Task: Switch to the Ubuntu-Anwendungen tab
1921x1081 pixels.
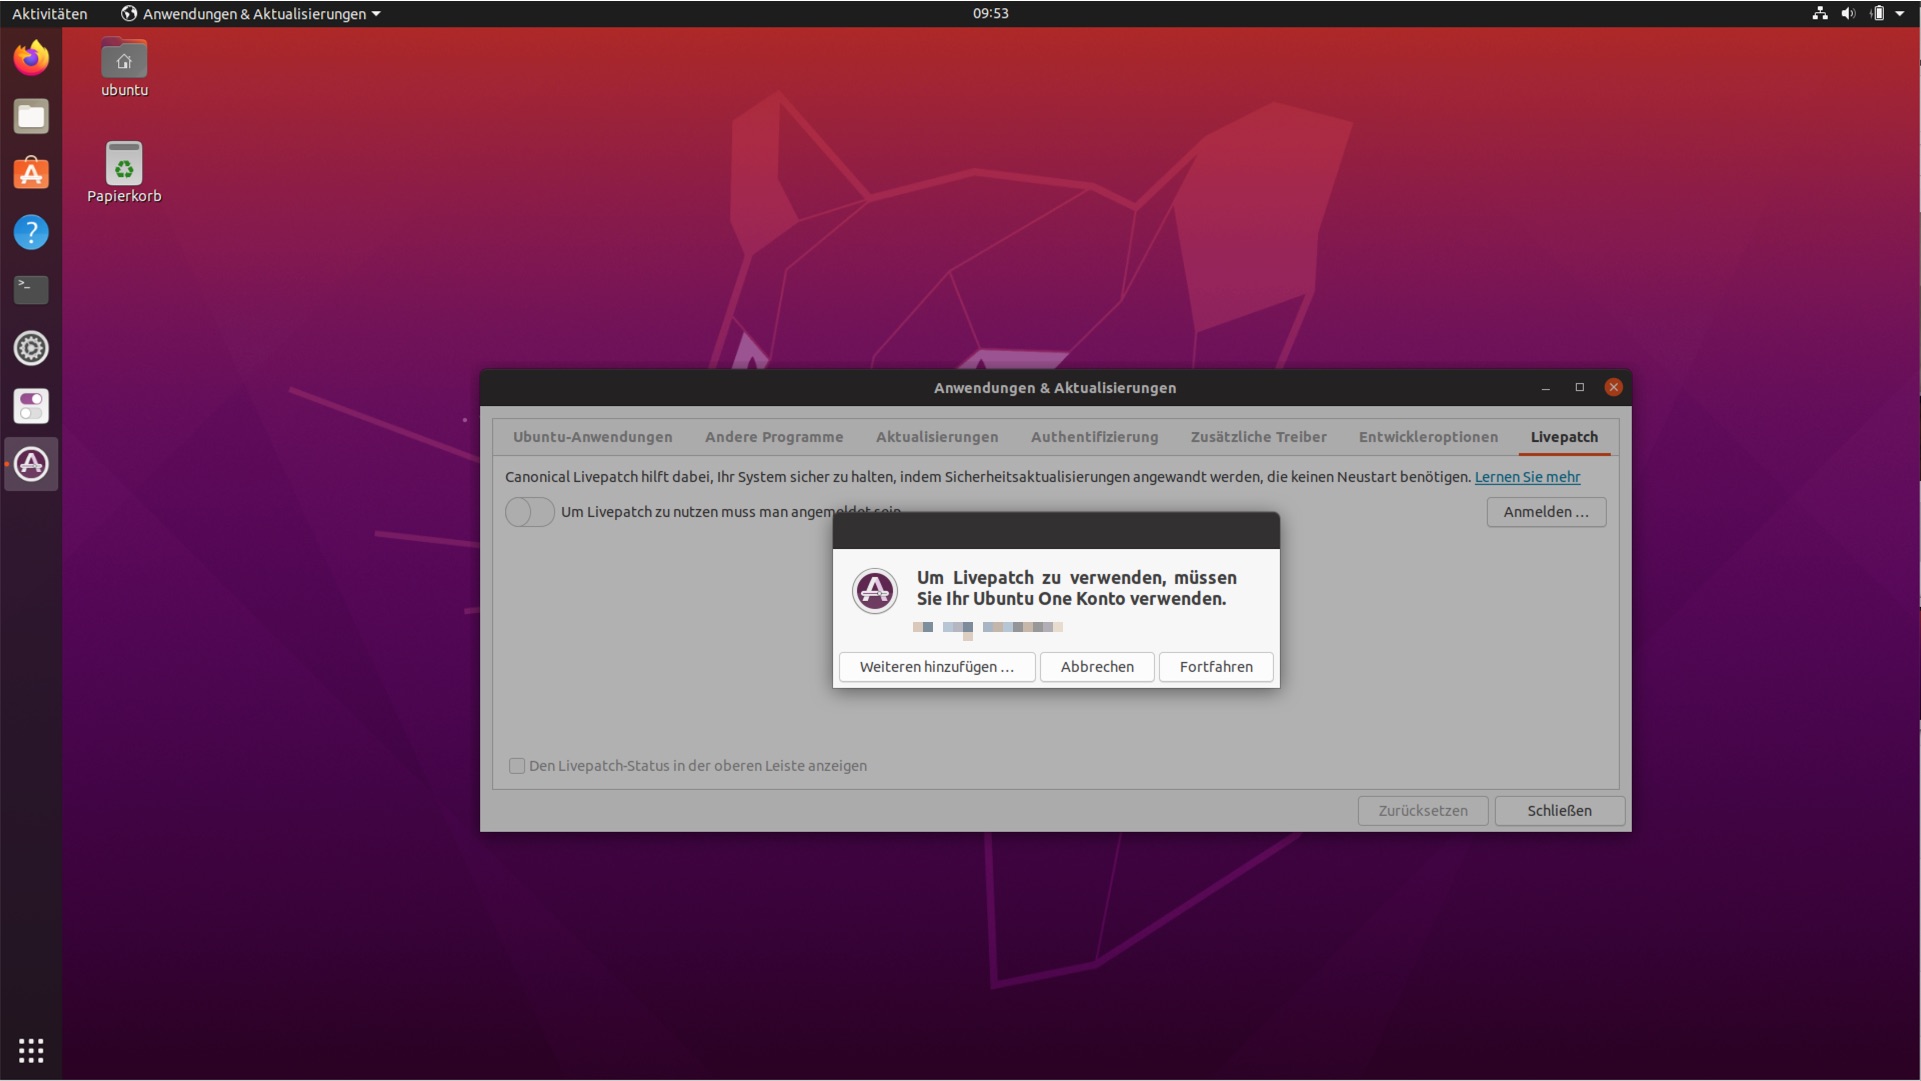Action: click(592, 437)
